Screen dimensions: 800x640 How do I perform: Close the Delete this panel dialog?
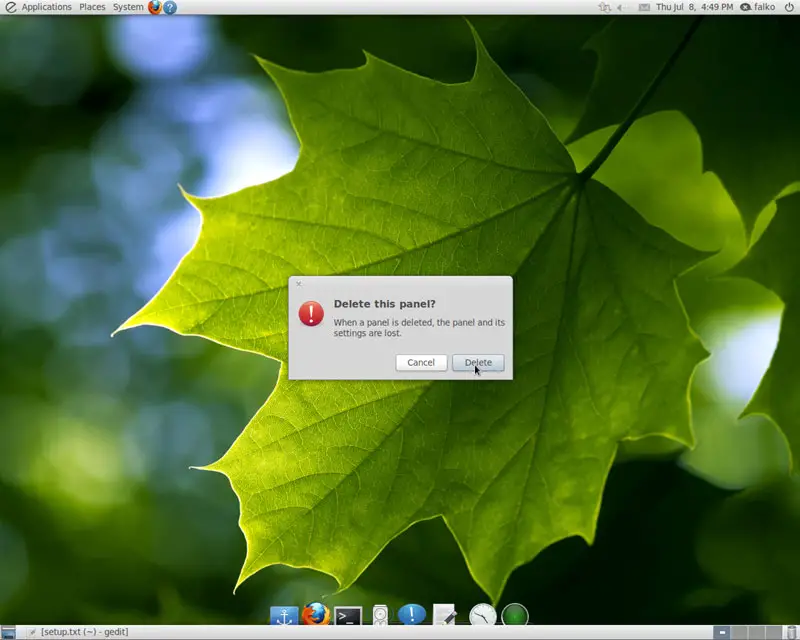(x=299, y=284)
